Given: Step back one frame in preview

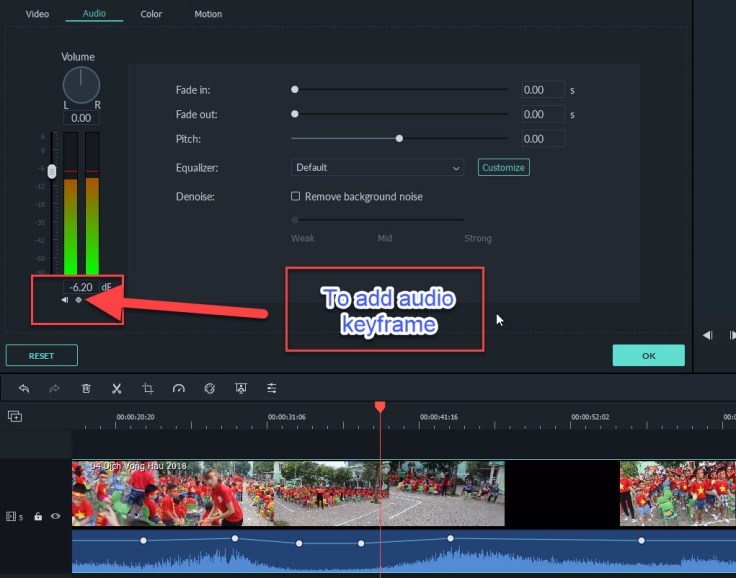Looking at the screenshot, I should pos(708,335).
